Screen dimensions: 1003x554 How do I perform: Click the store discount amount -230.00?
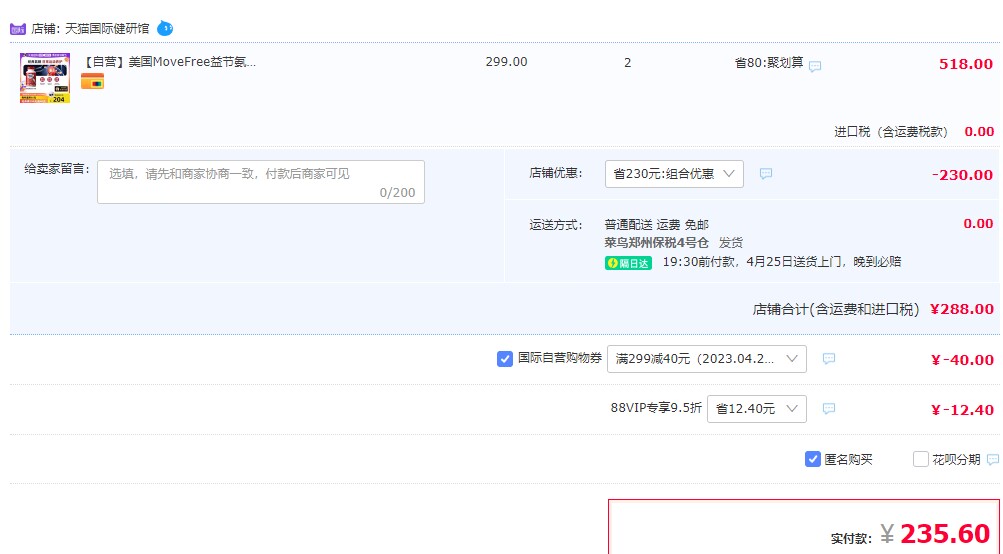[962, 175]
